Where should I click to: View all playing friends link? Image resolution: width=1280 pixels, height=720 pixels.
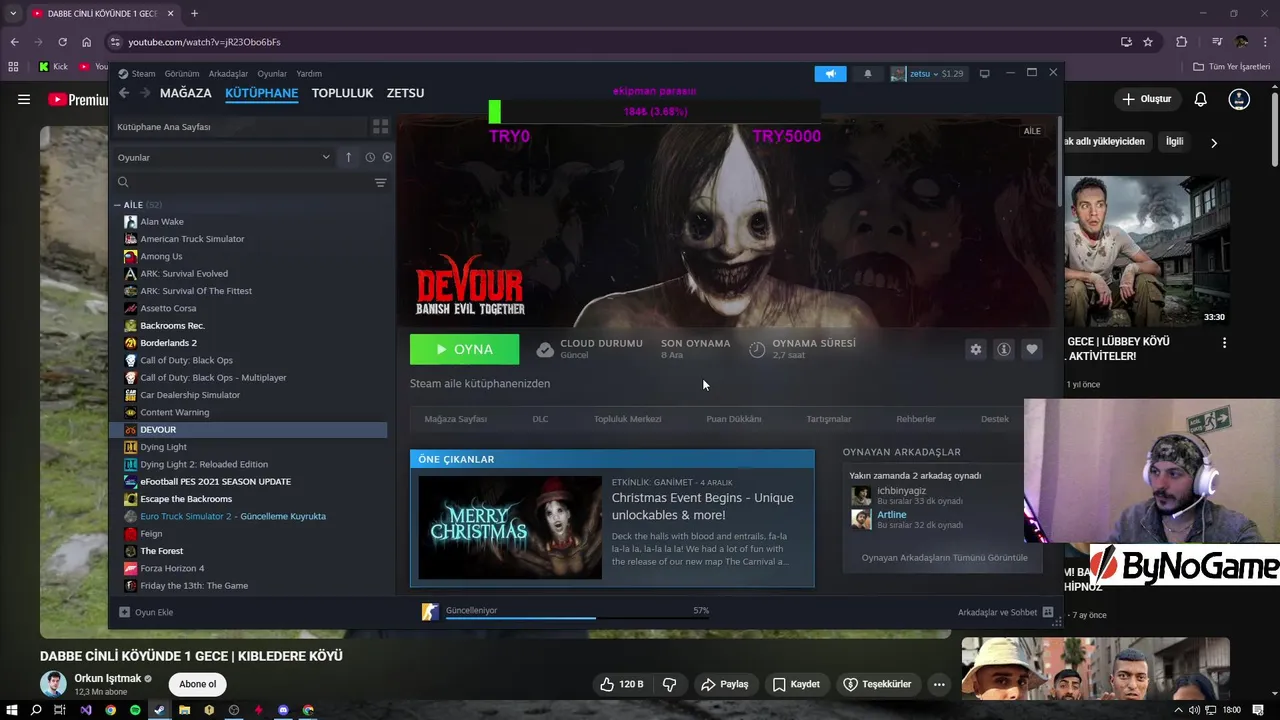coord(944,558)
